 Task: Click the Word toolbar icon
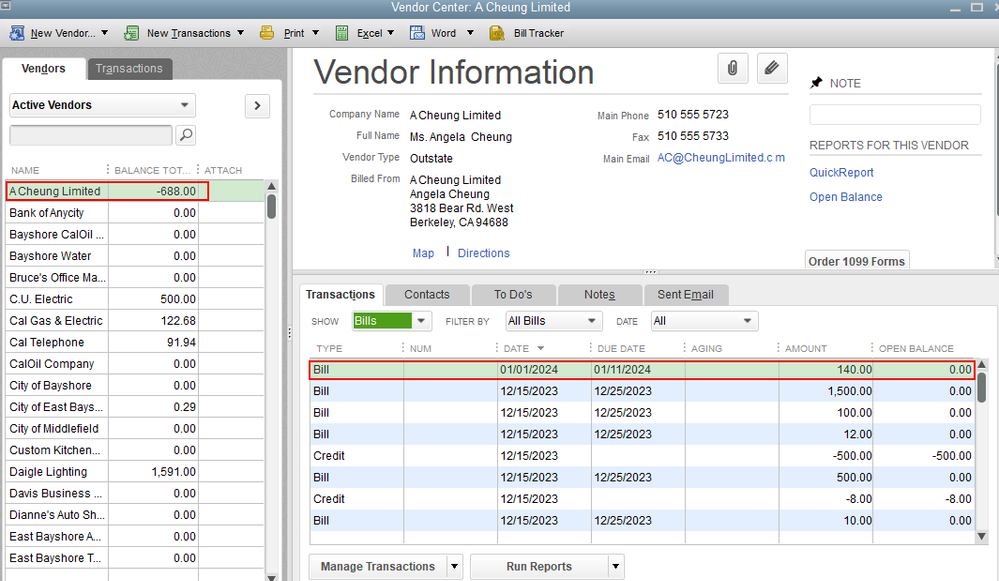417,33
